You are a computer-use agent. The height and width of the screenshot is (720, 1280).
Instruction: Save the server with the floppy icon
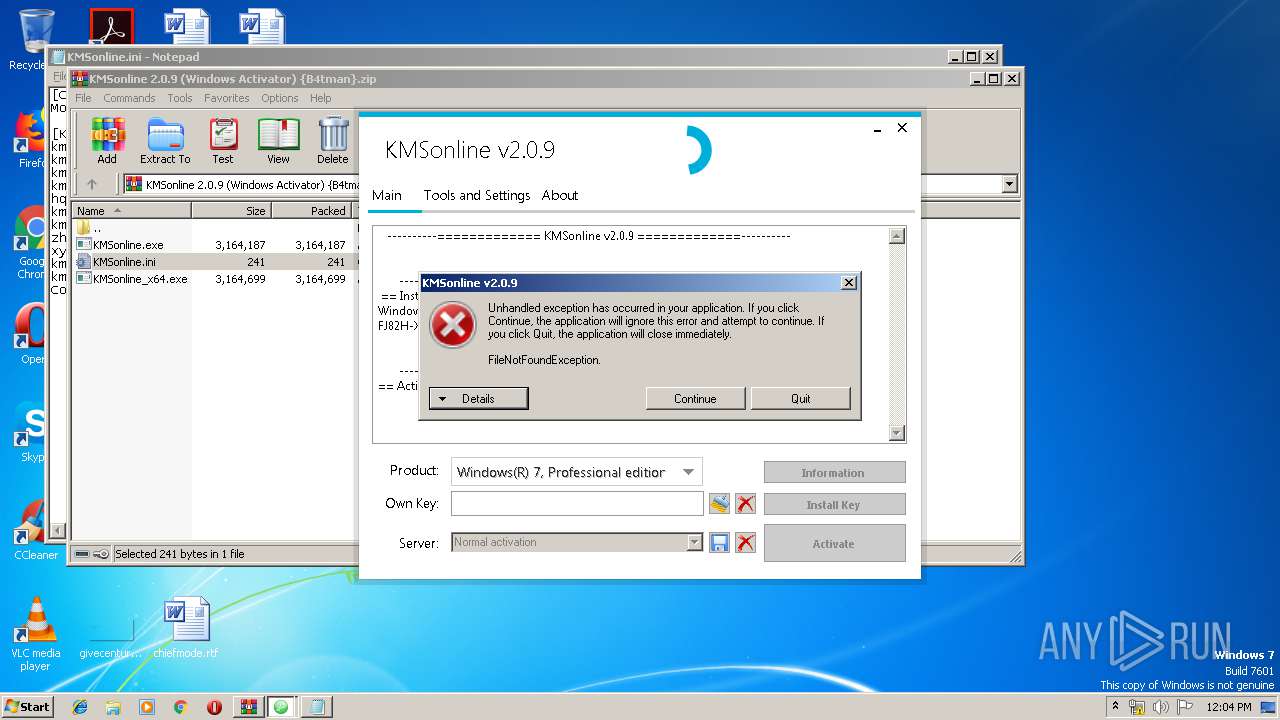[x=719, y=543]
